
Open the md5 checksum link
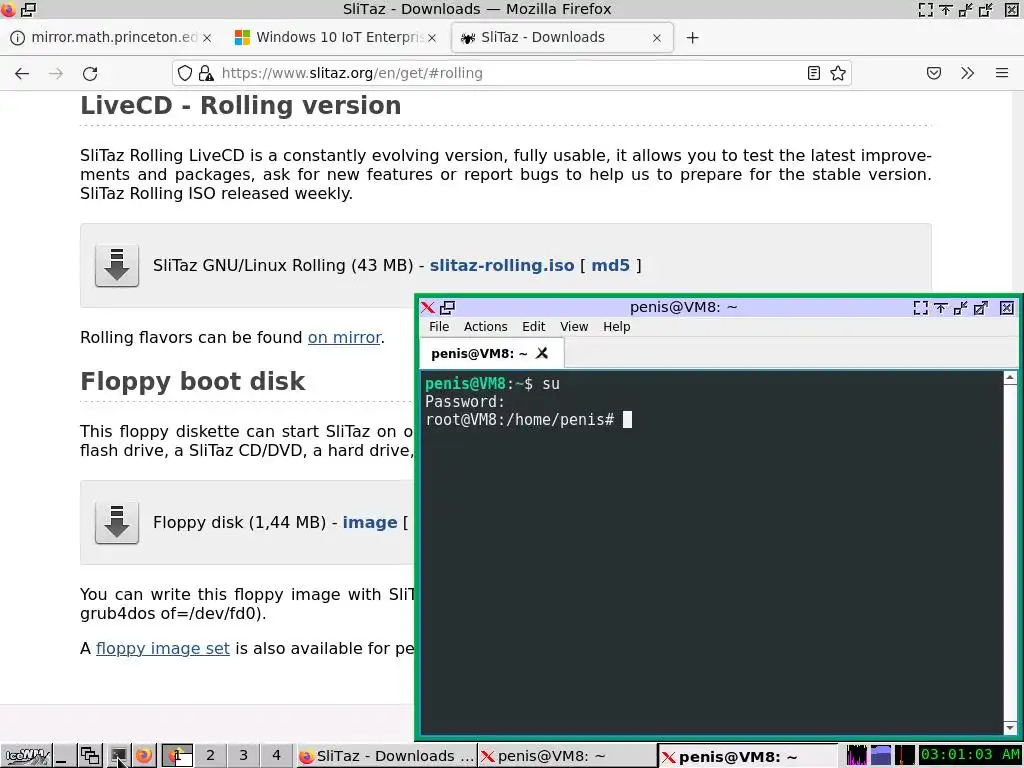tap(611, 265)
